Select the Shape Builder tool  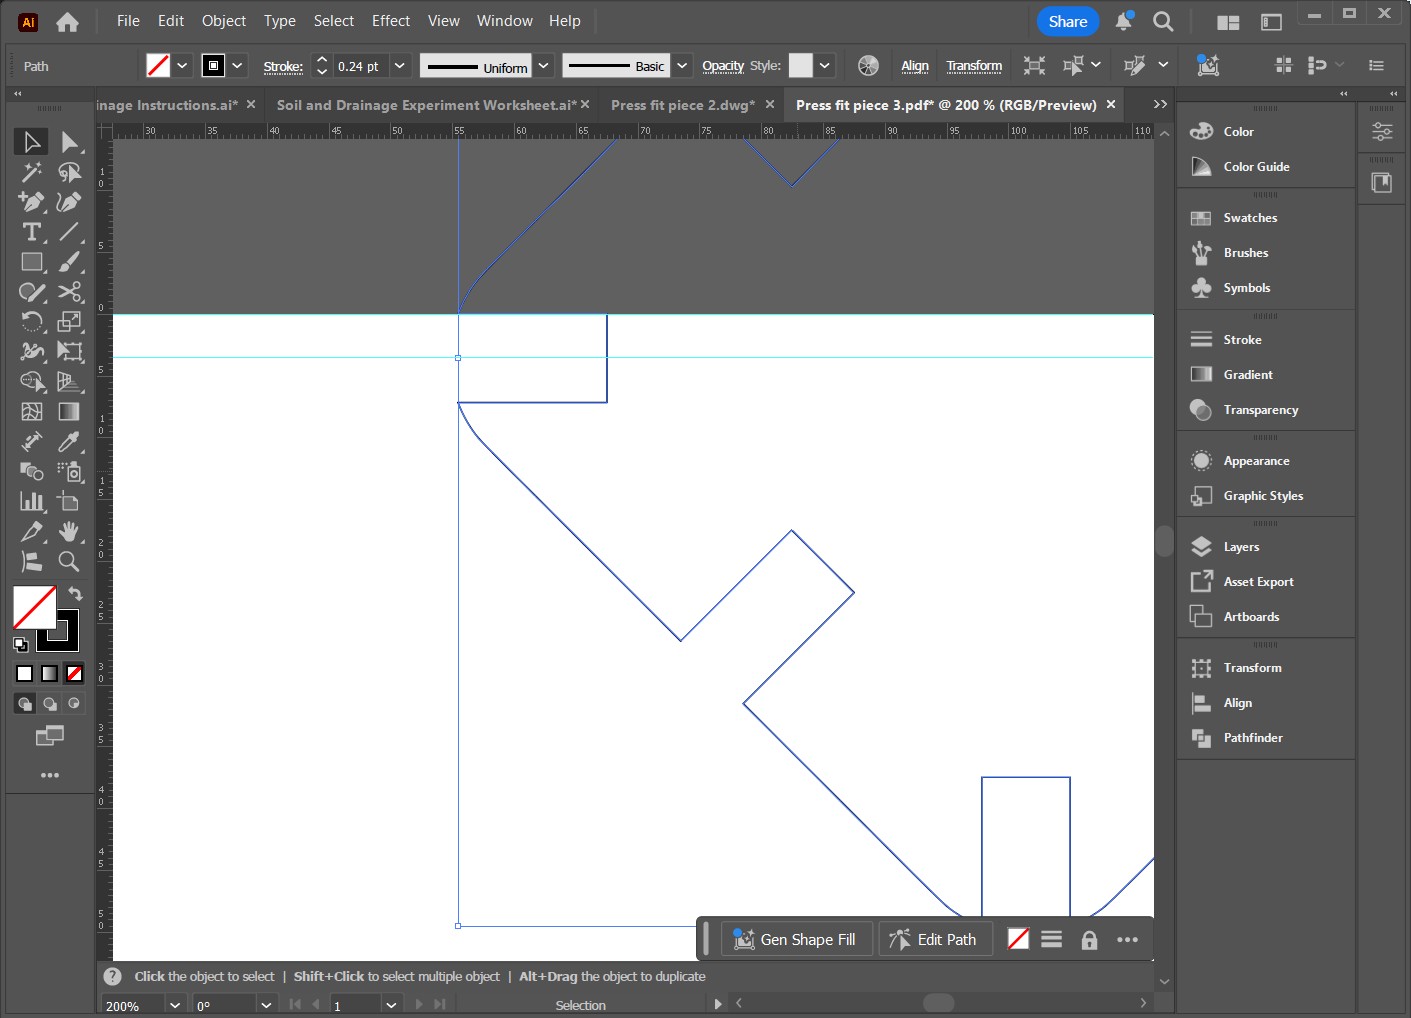tap(32, 382)
